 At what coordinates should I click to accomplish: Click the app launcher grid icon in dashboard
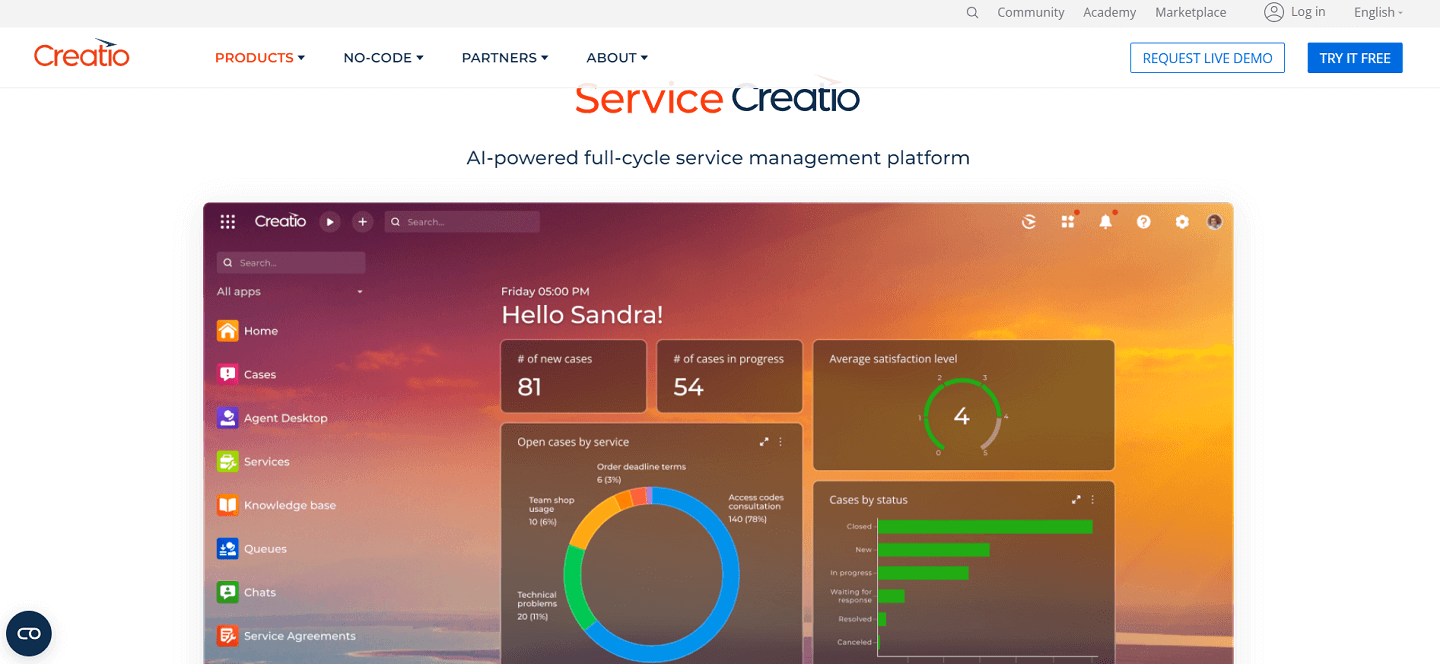click(x=228, y=222)
